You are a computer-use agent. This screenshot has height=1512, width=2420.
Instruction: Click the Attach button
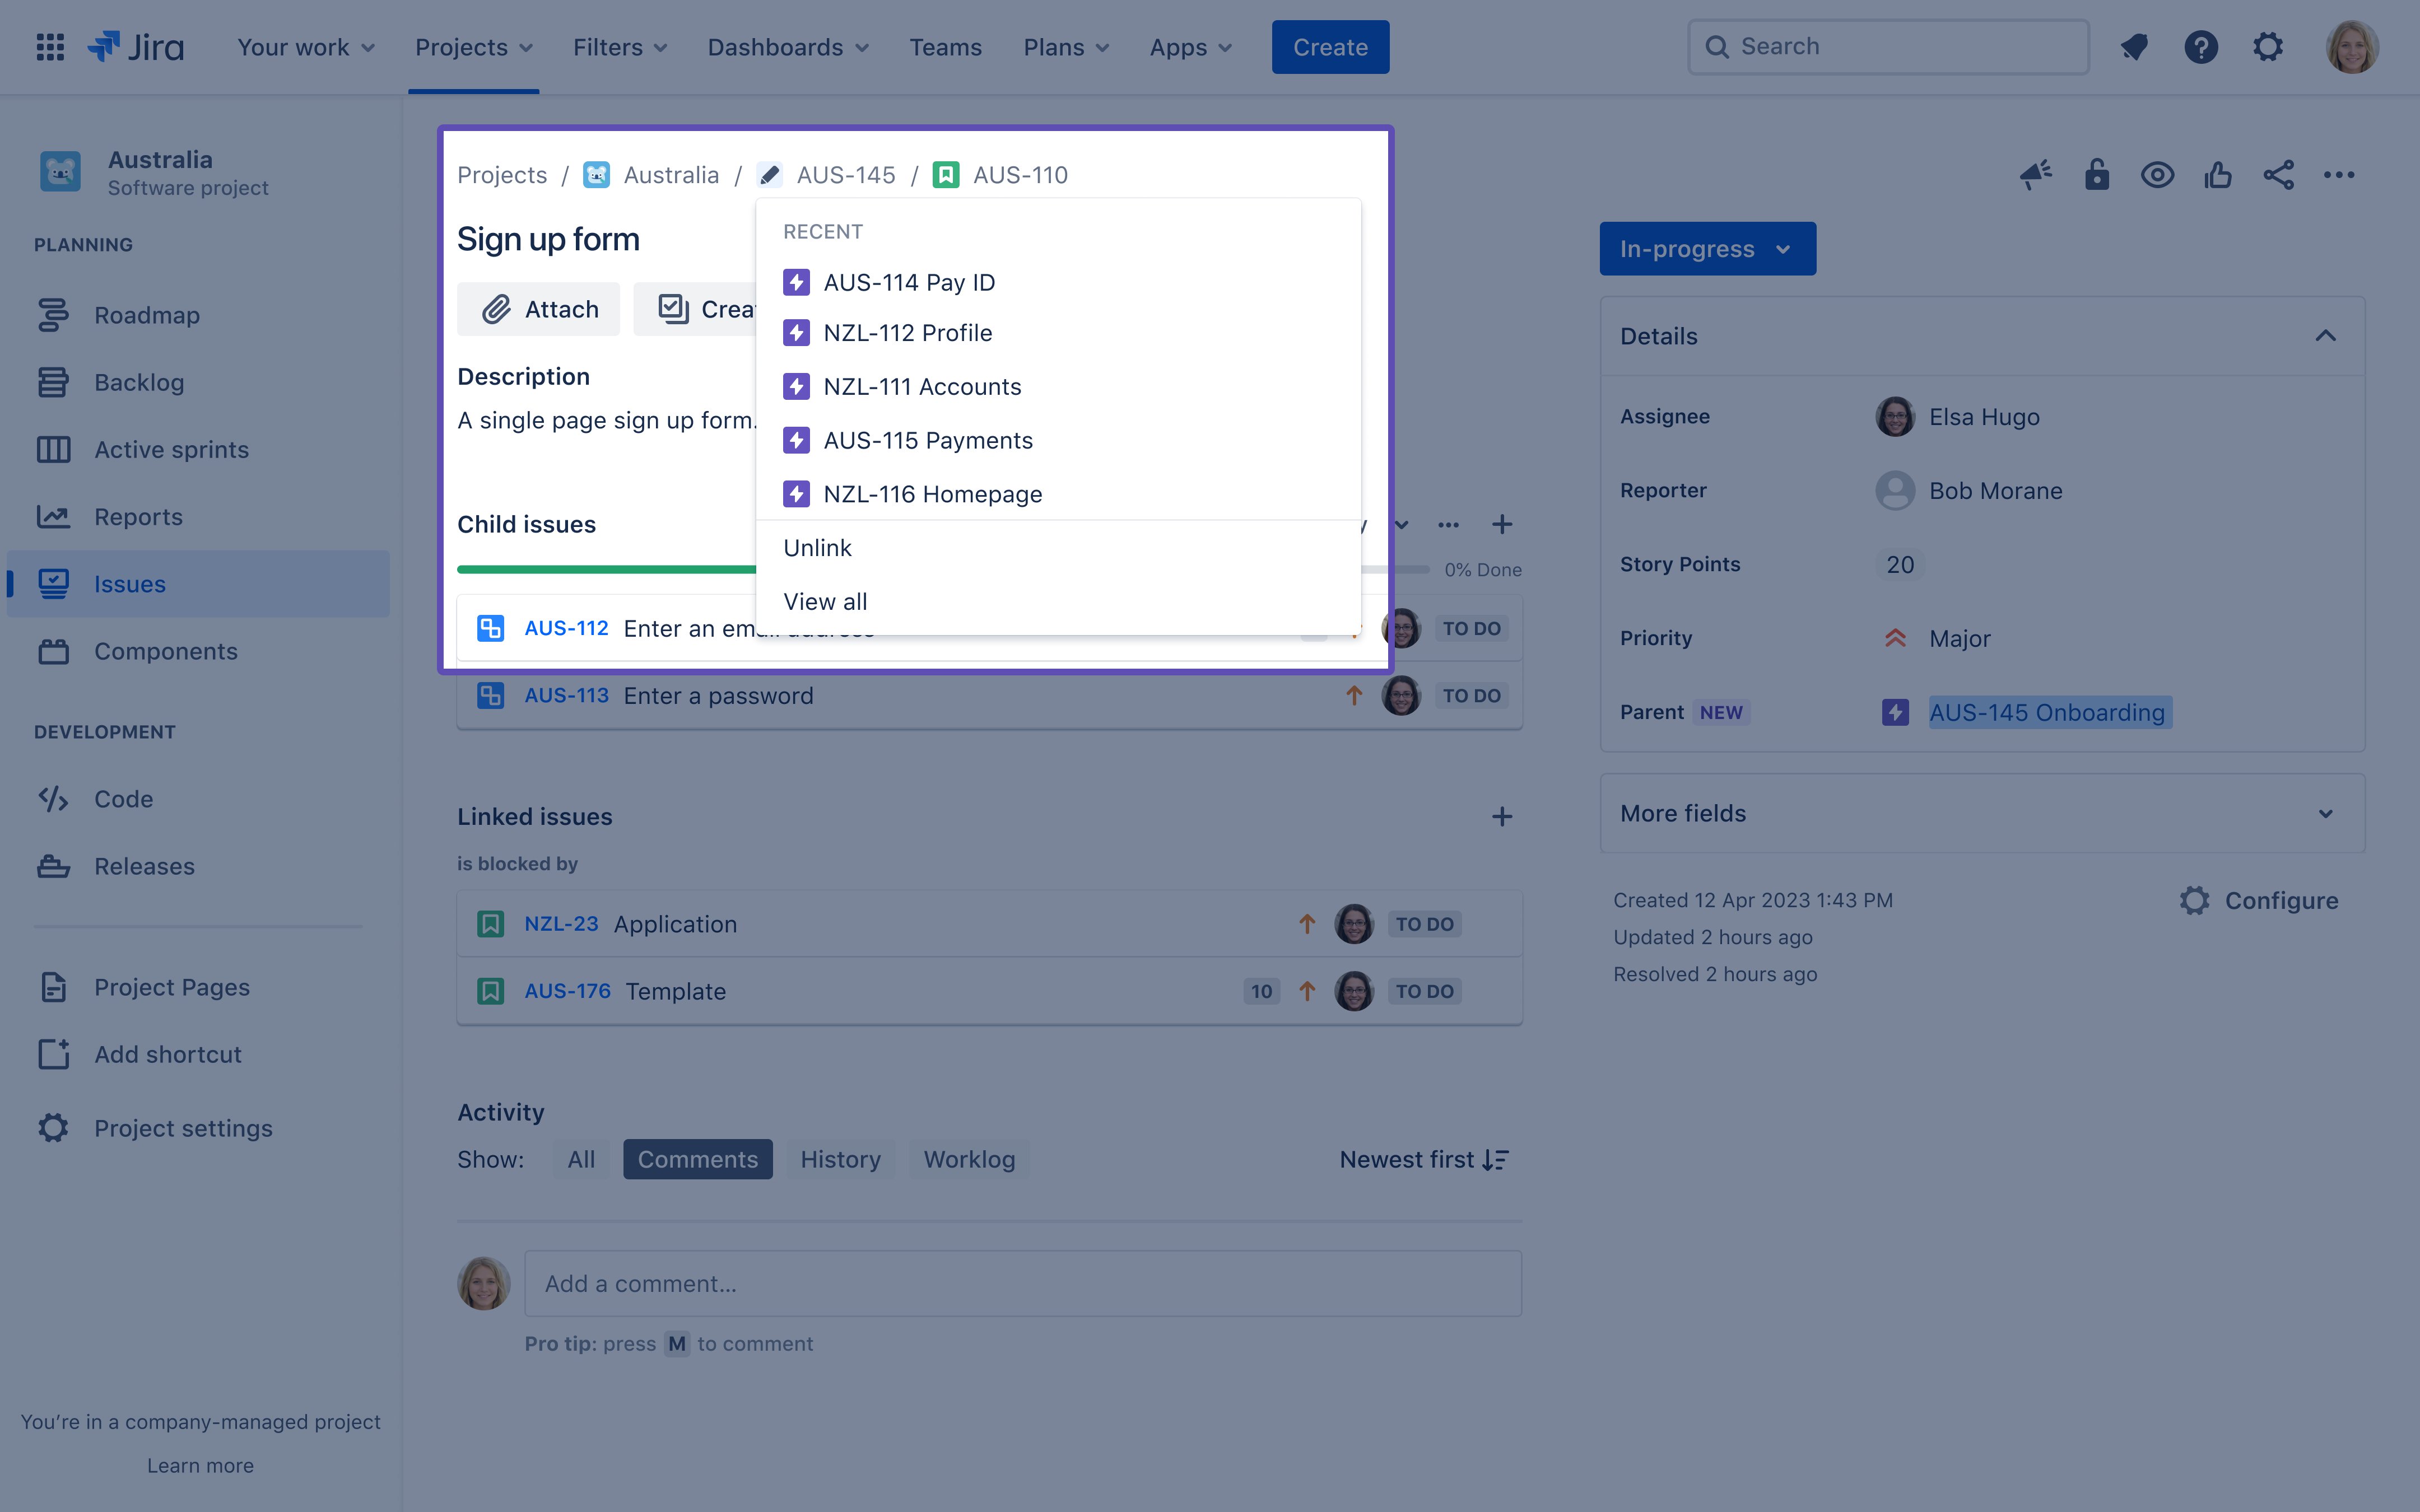click(x=539, y=310)
